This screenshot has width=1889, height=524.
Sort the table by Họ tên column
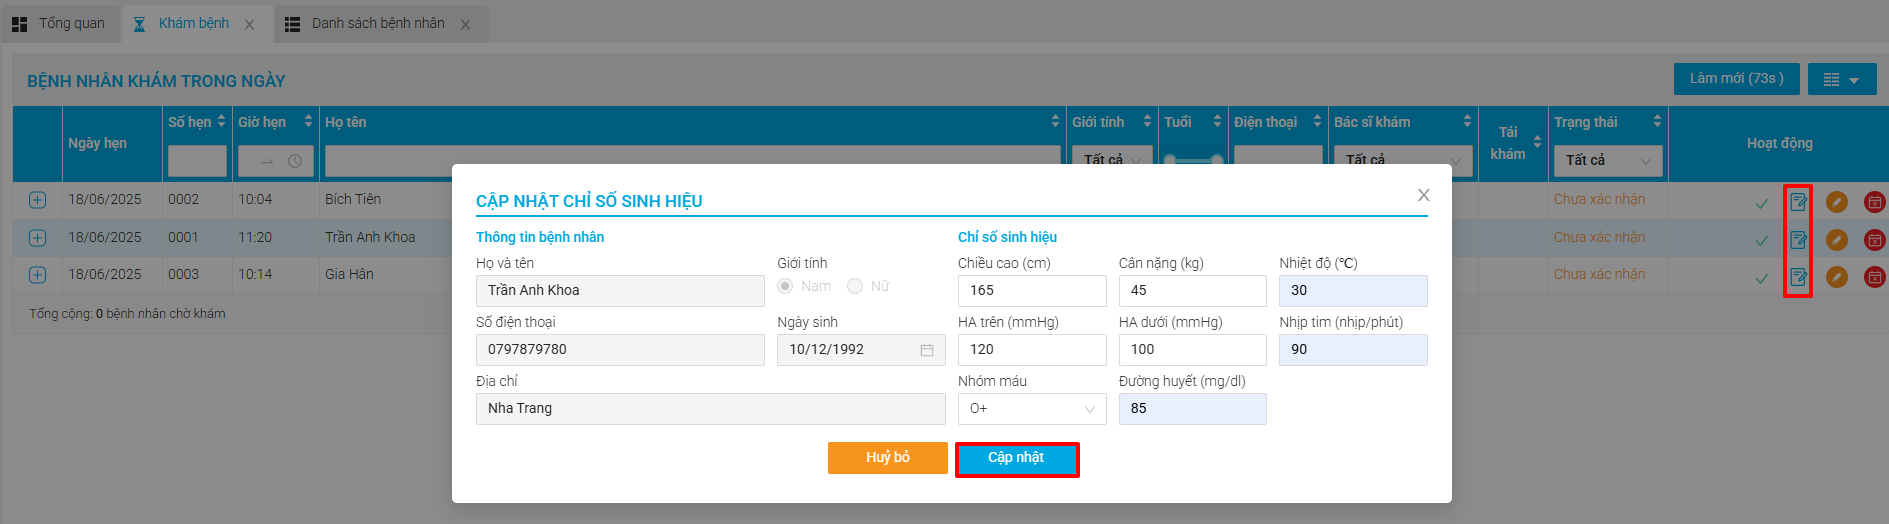(1055, 121)
